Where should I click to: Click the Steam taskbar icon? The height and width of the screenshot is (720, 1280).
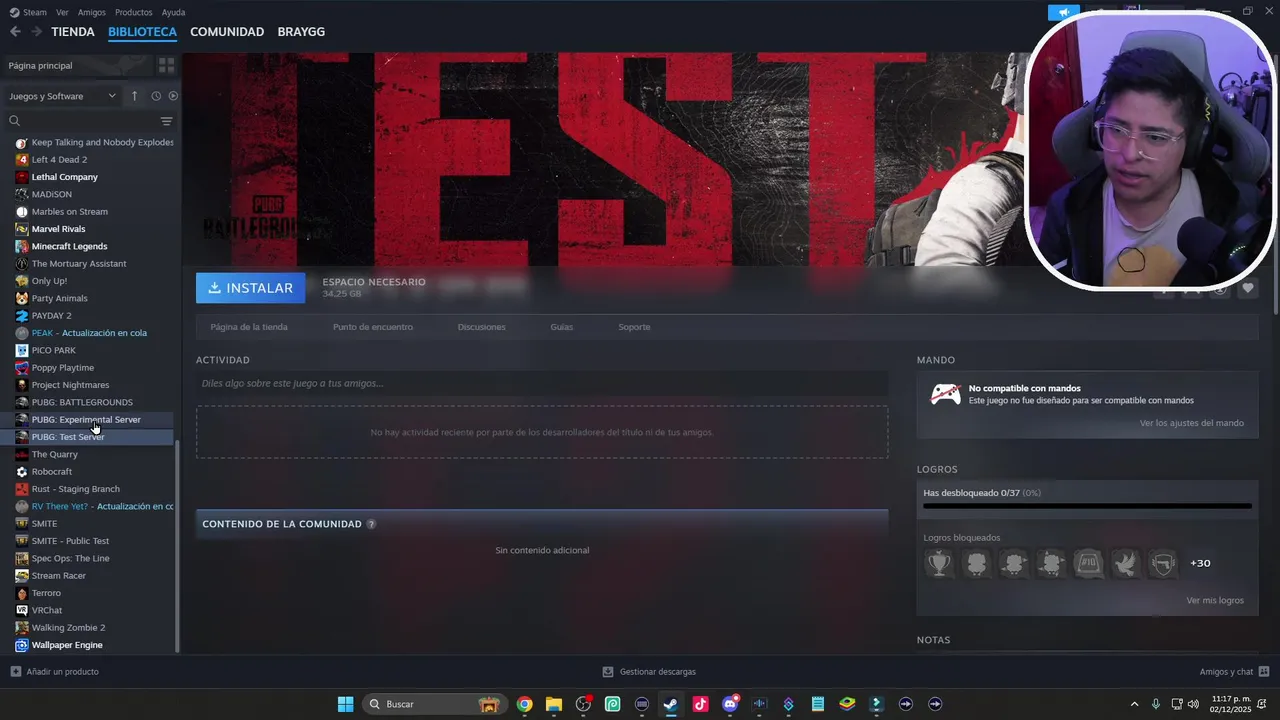tap(671, 704)
